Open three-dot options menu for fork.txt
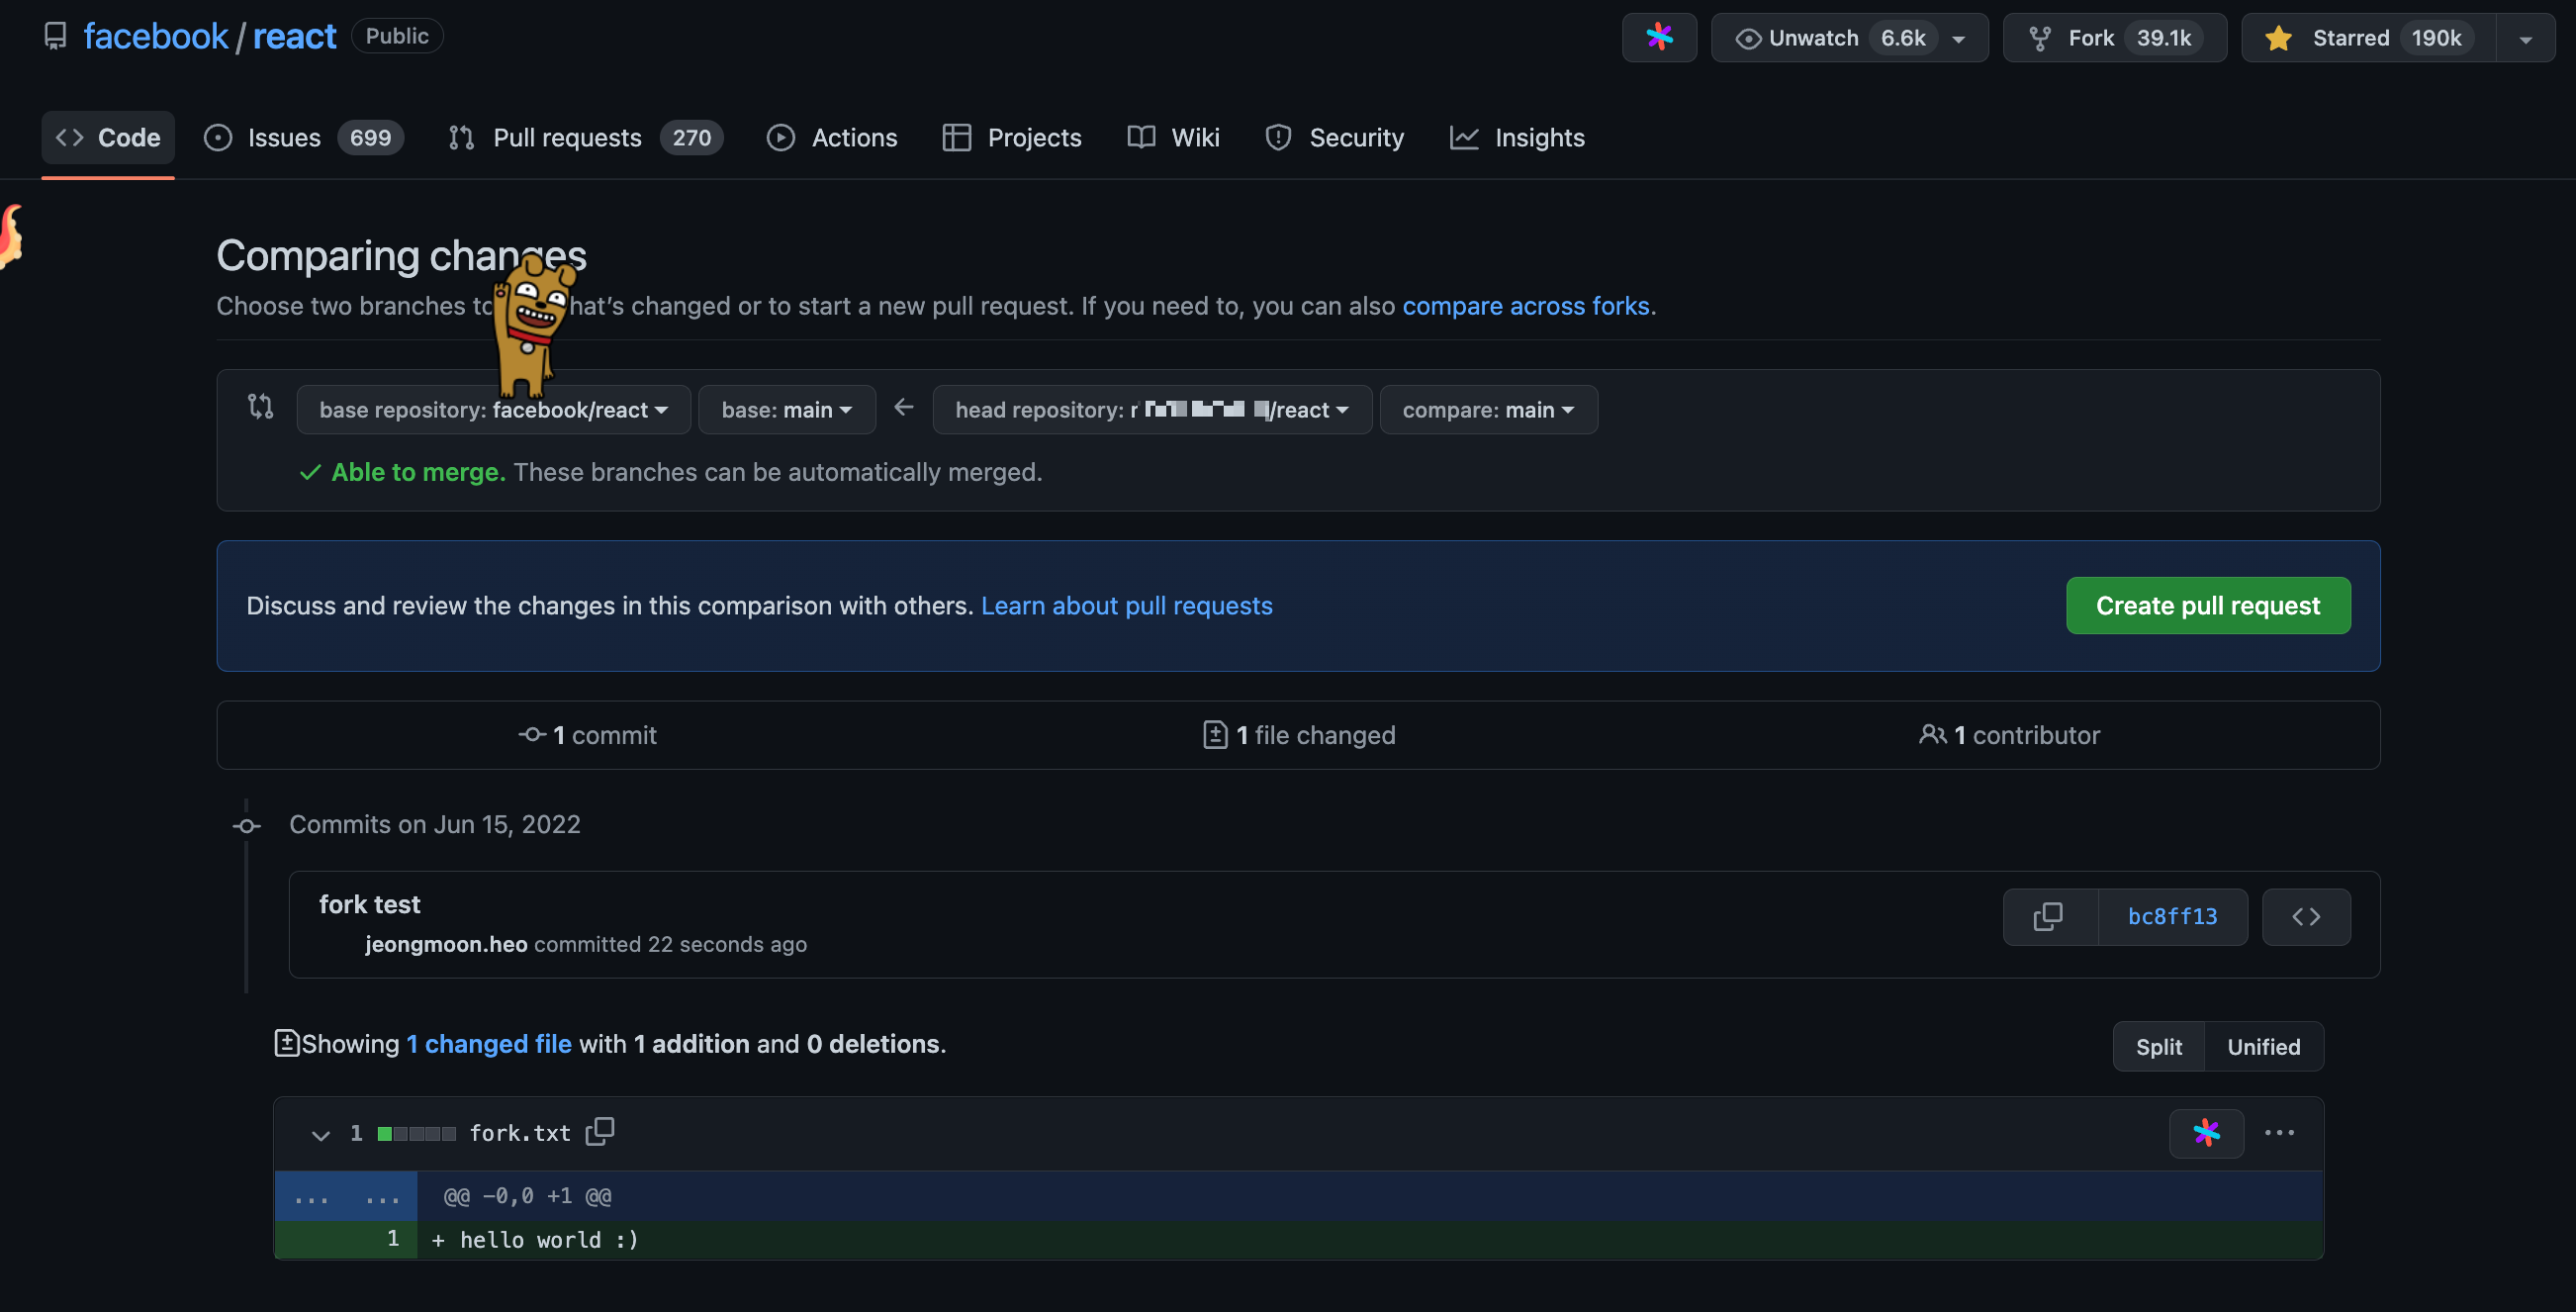Image resolution: width=2576 pixels, height=1312 pixels. 2279,1132
